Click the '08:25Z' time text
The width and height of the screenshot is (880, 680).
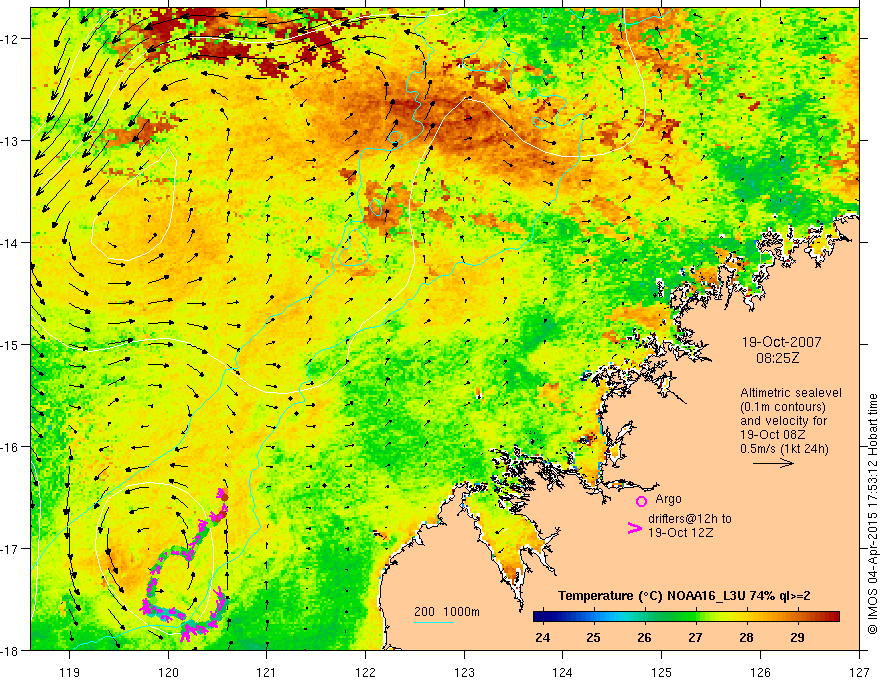click(777, 358)
